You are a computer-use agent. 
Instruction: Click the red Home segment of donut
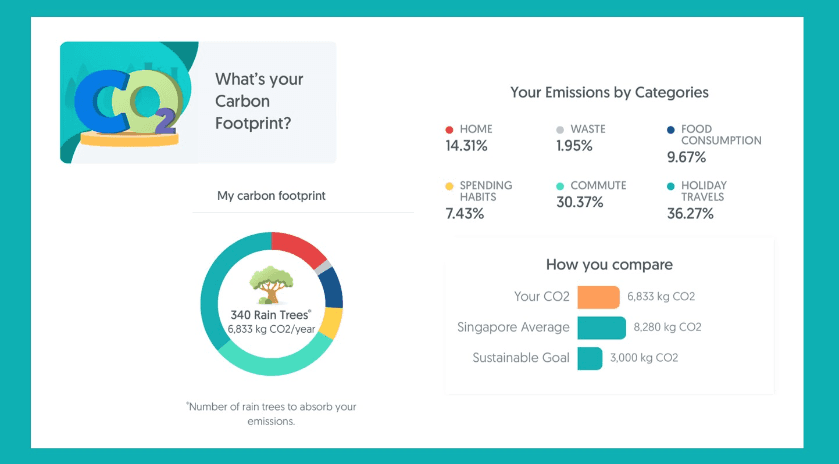point(297,248)
